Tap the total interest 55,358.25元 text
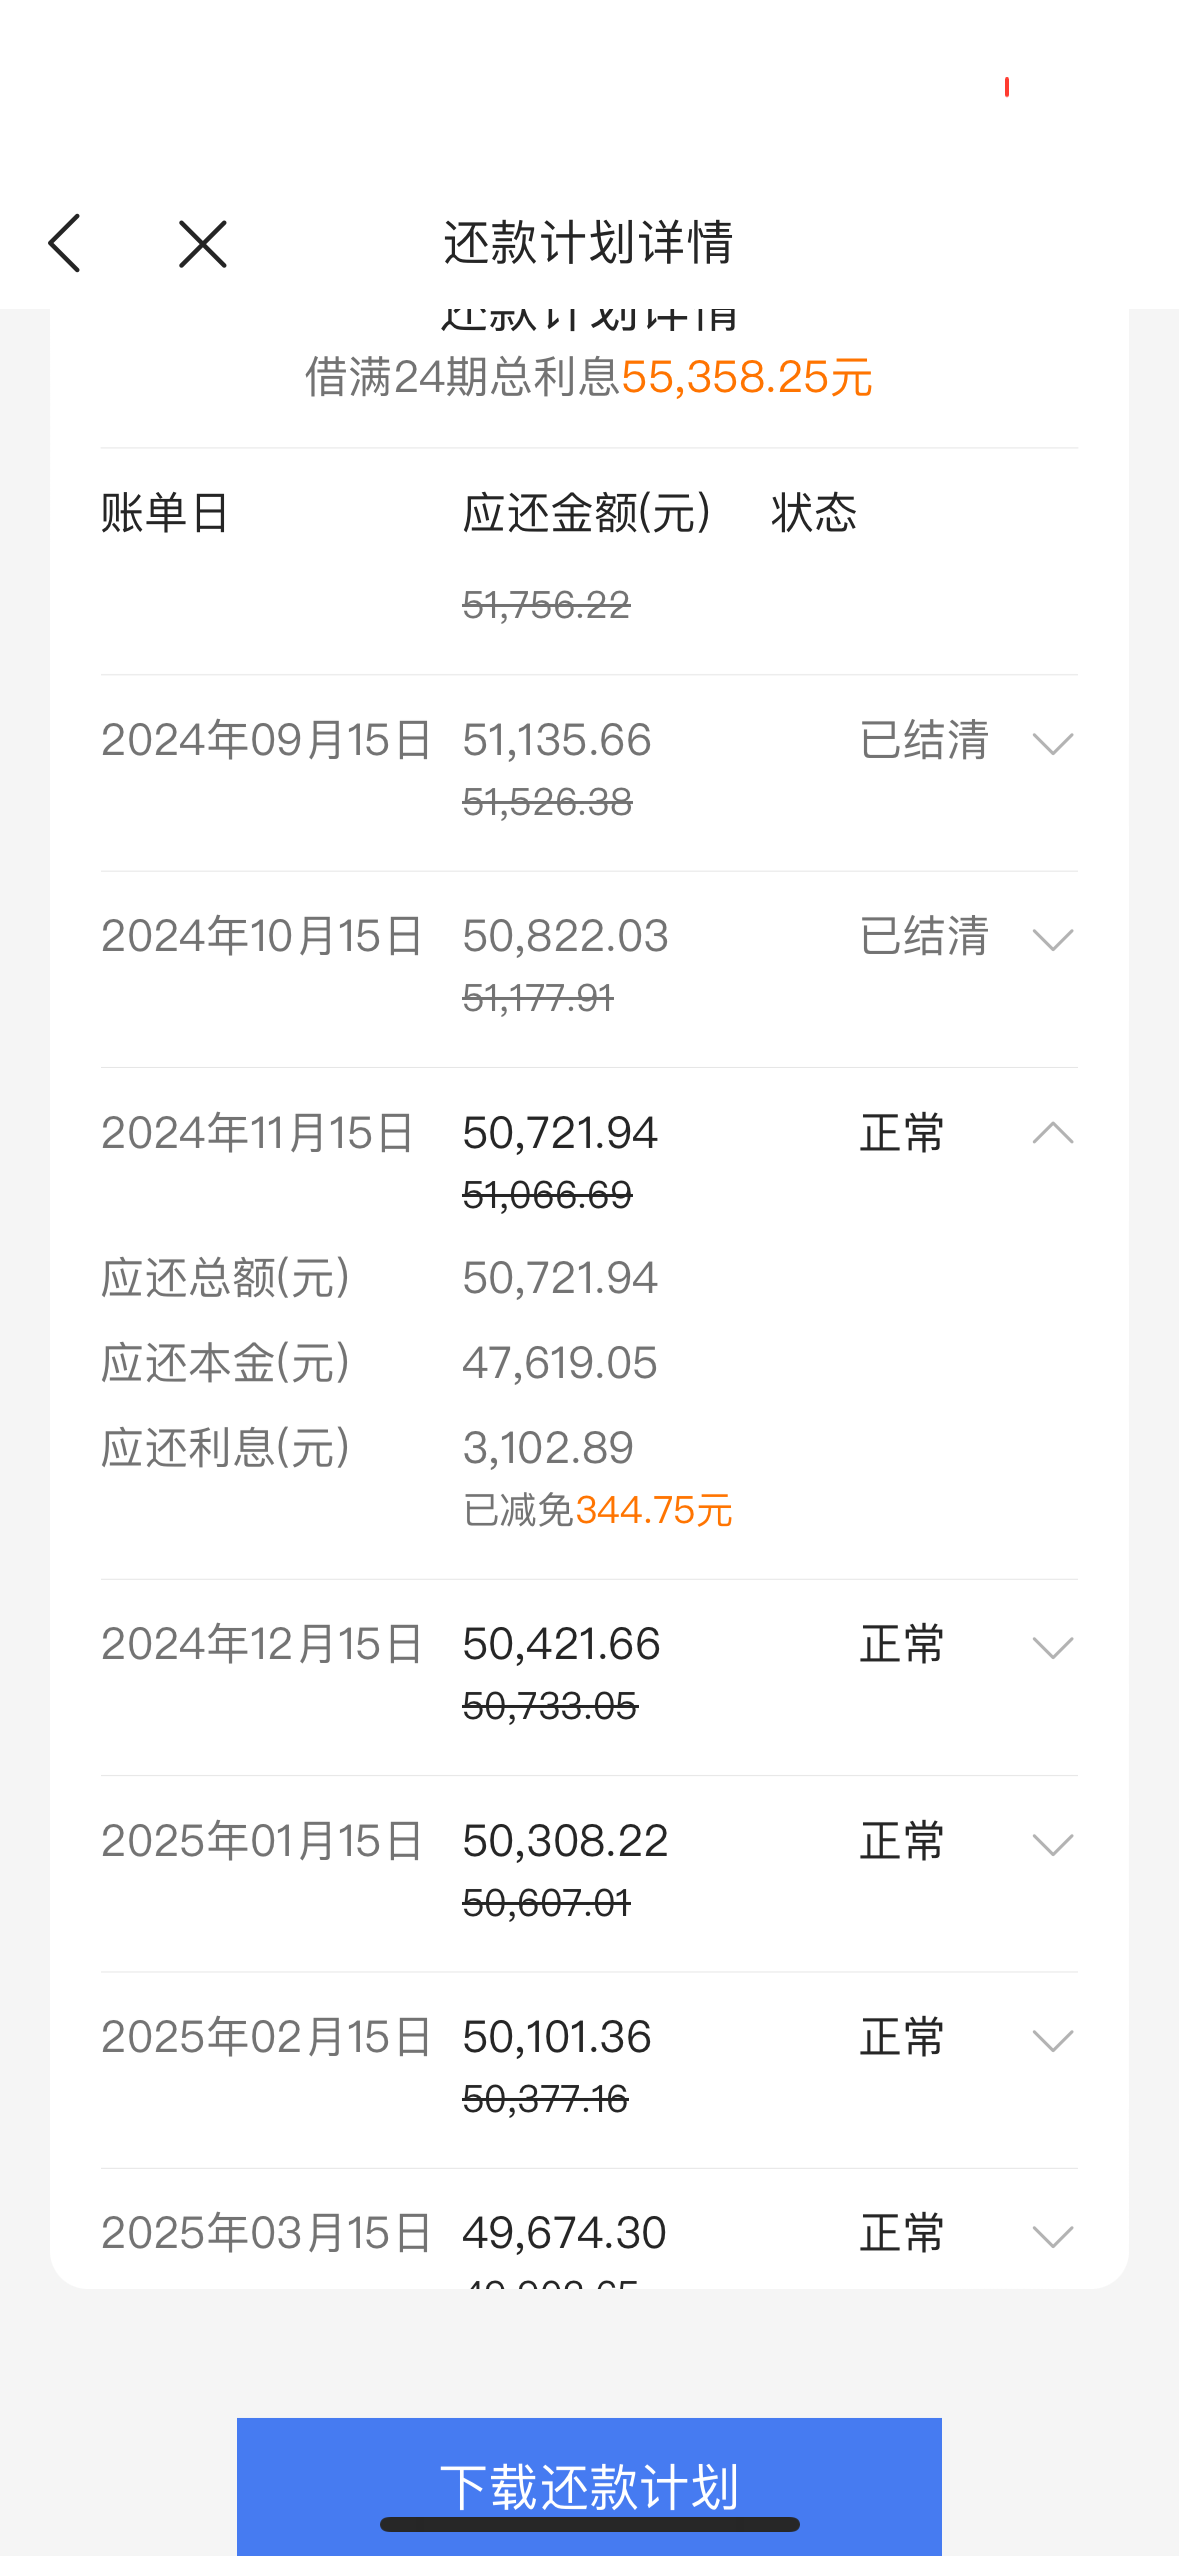Image resolution: width=1179 pixels, height=2556 pixels. (746, 378)
